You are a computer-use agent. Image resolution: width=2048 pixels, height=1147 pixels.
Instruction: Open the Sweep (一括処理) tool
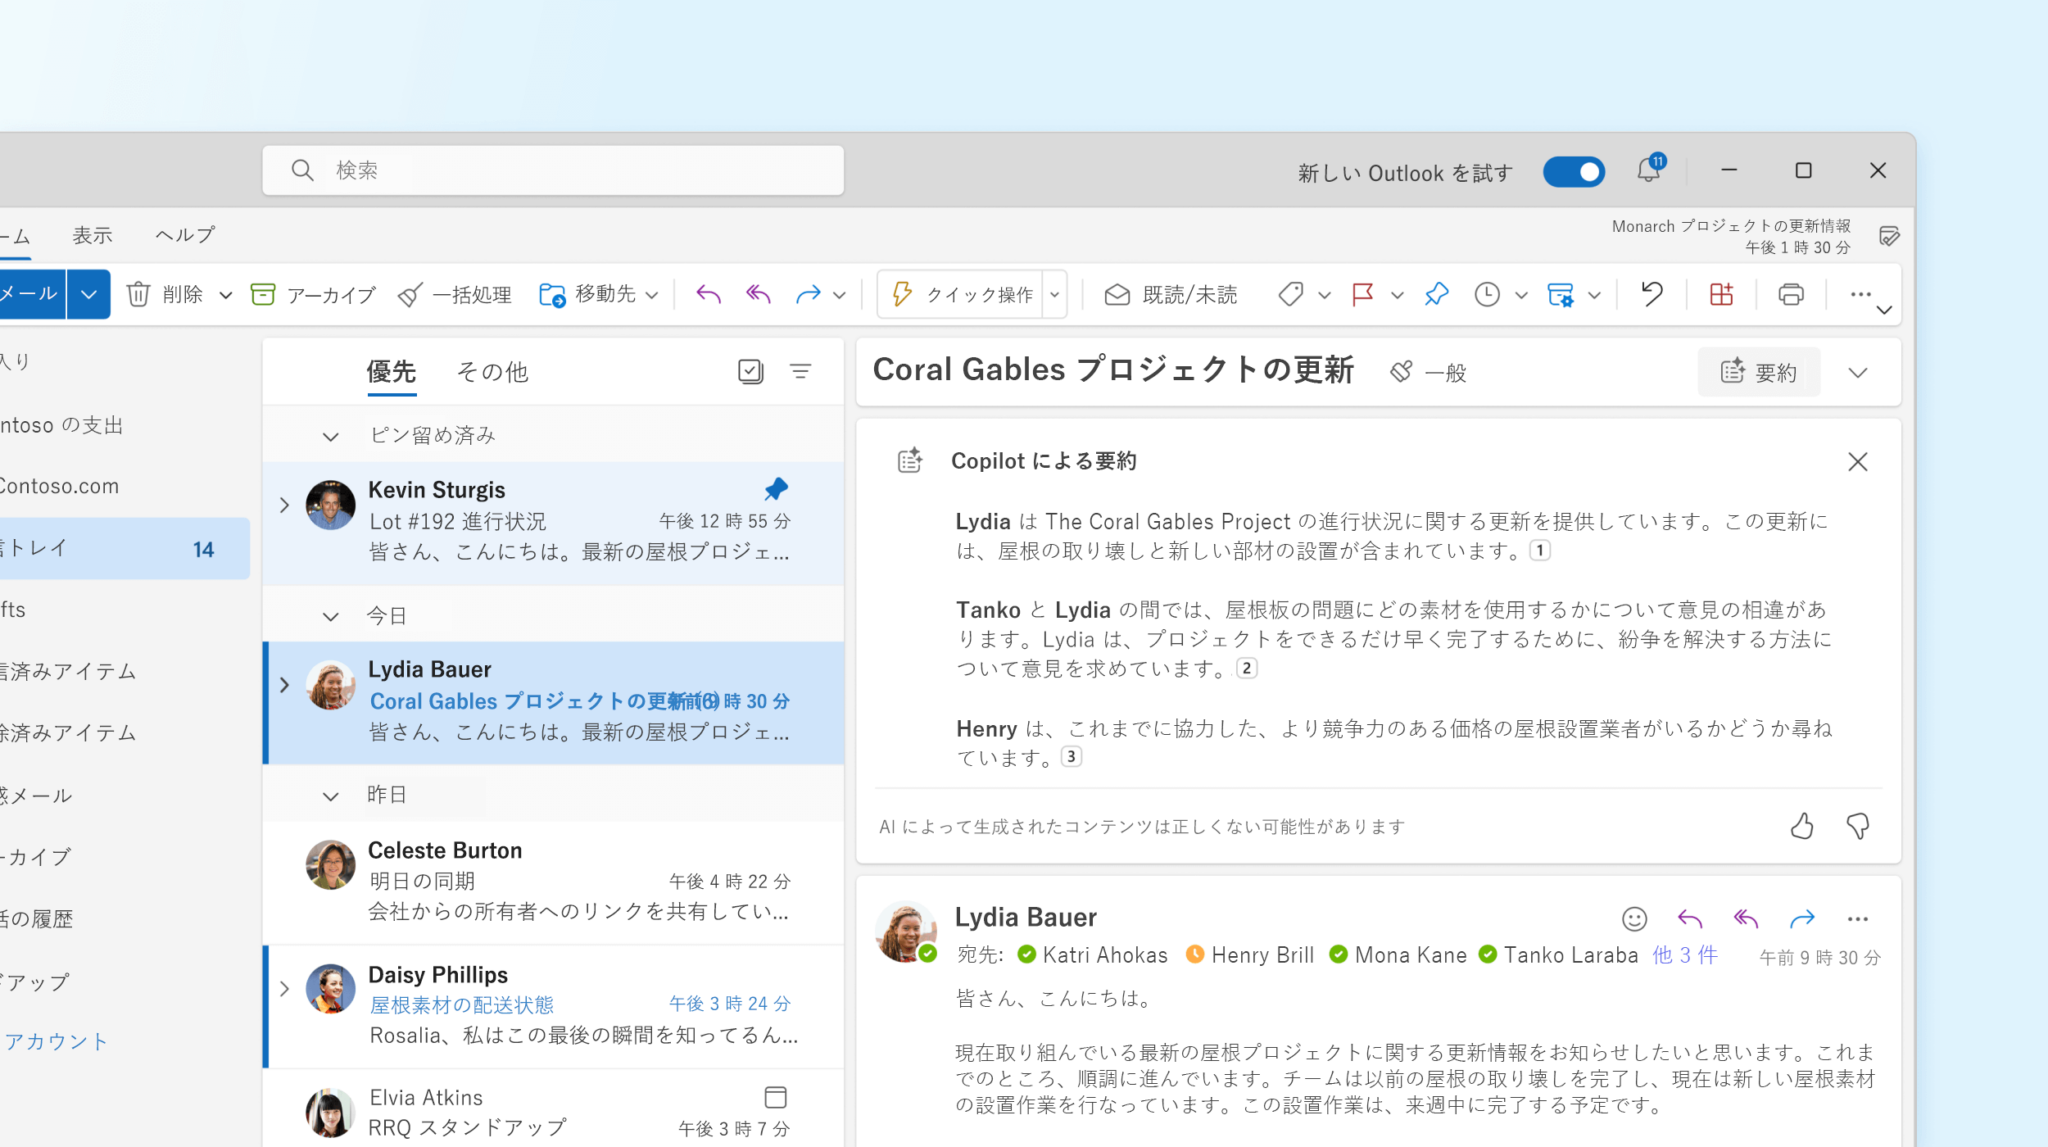tap(455, 293)
